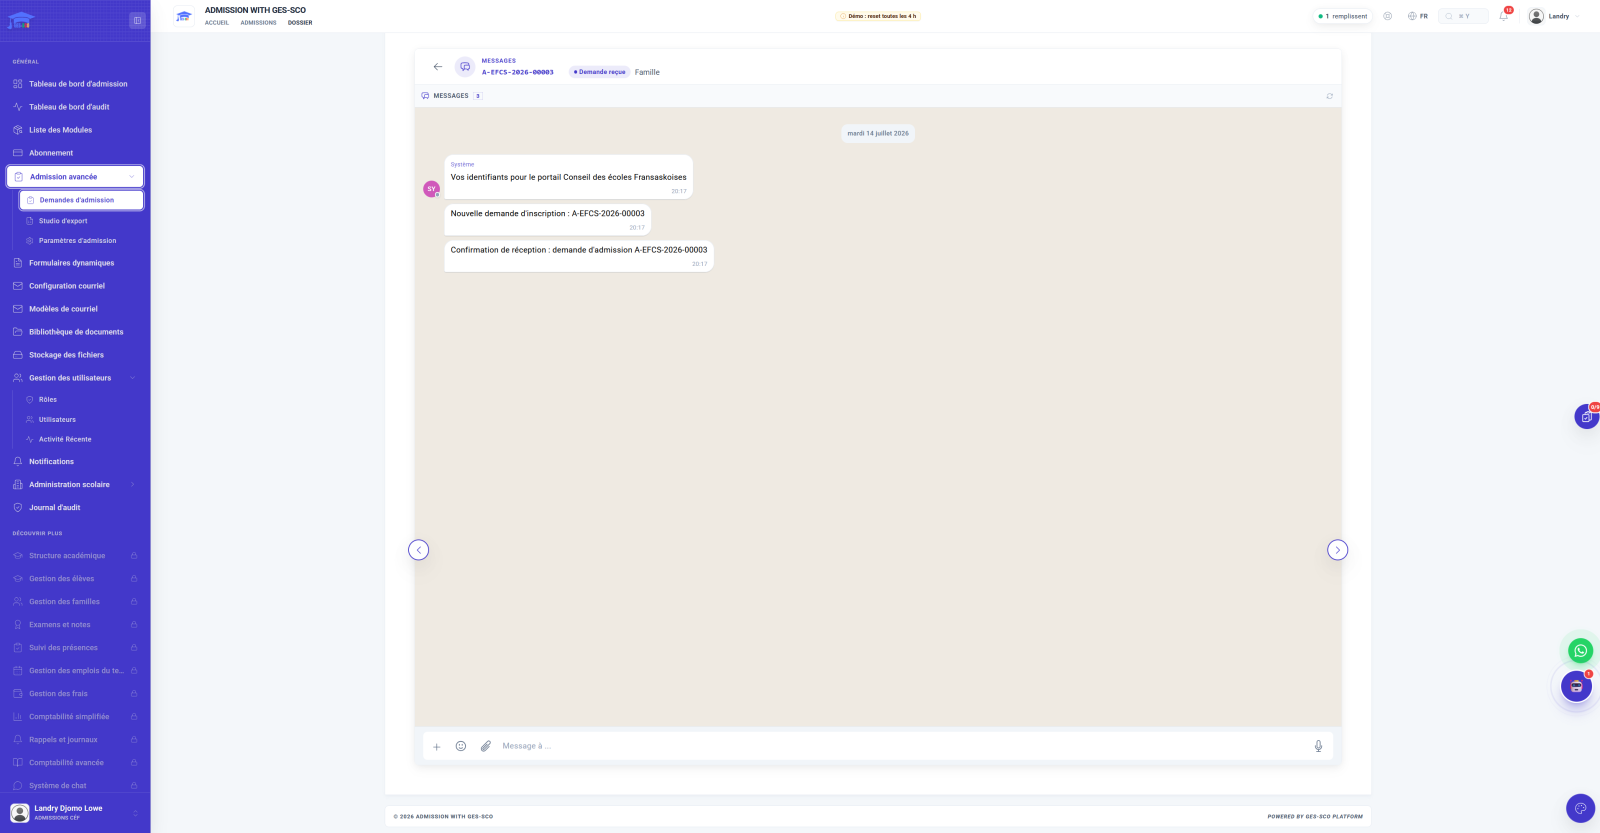Screen dimensions: 1600x833
Task: Collapse Gestion des utilisateurs section
Action: 75,378
